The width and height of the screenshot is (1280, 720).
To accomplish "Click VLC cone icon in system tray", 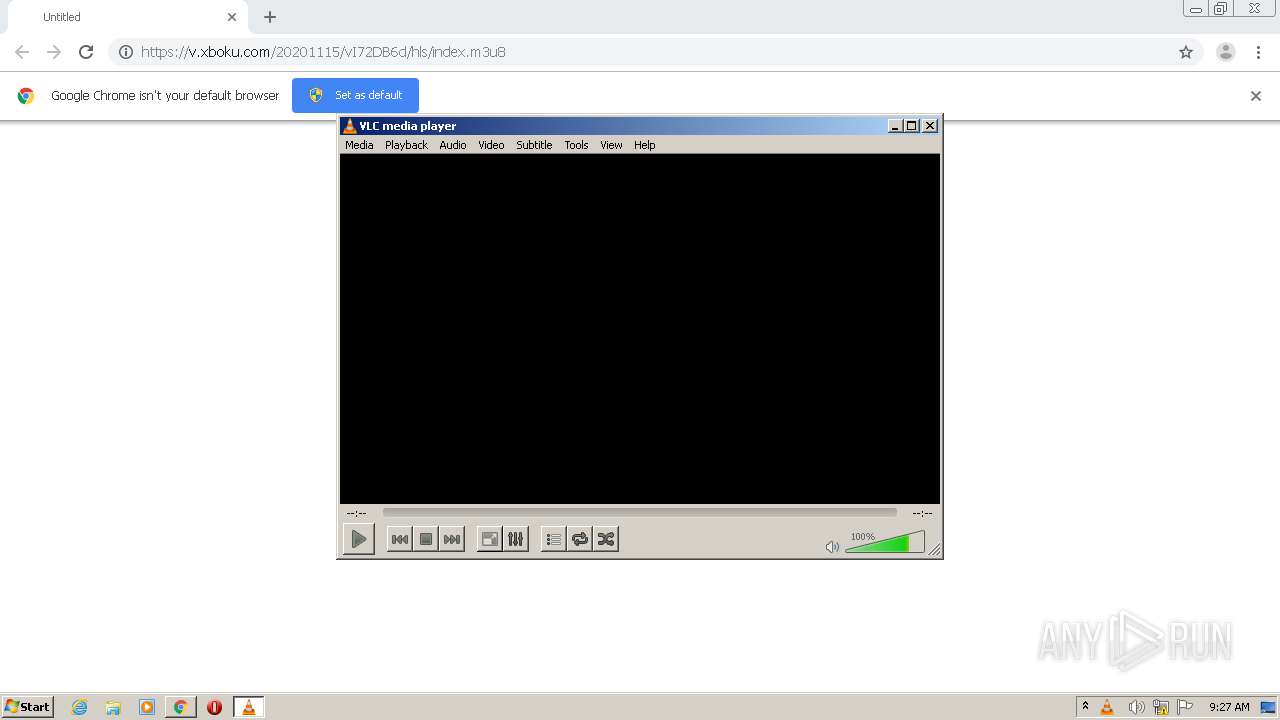I will pyautogui.click(x=1107, y=707).
